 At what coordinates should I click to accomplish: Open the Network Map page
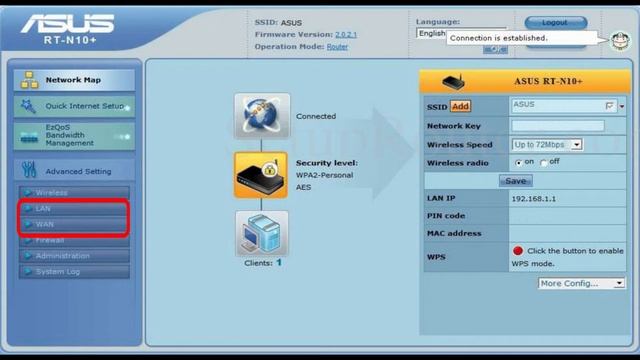click(x=74, y=80)
